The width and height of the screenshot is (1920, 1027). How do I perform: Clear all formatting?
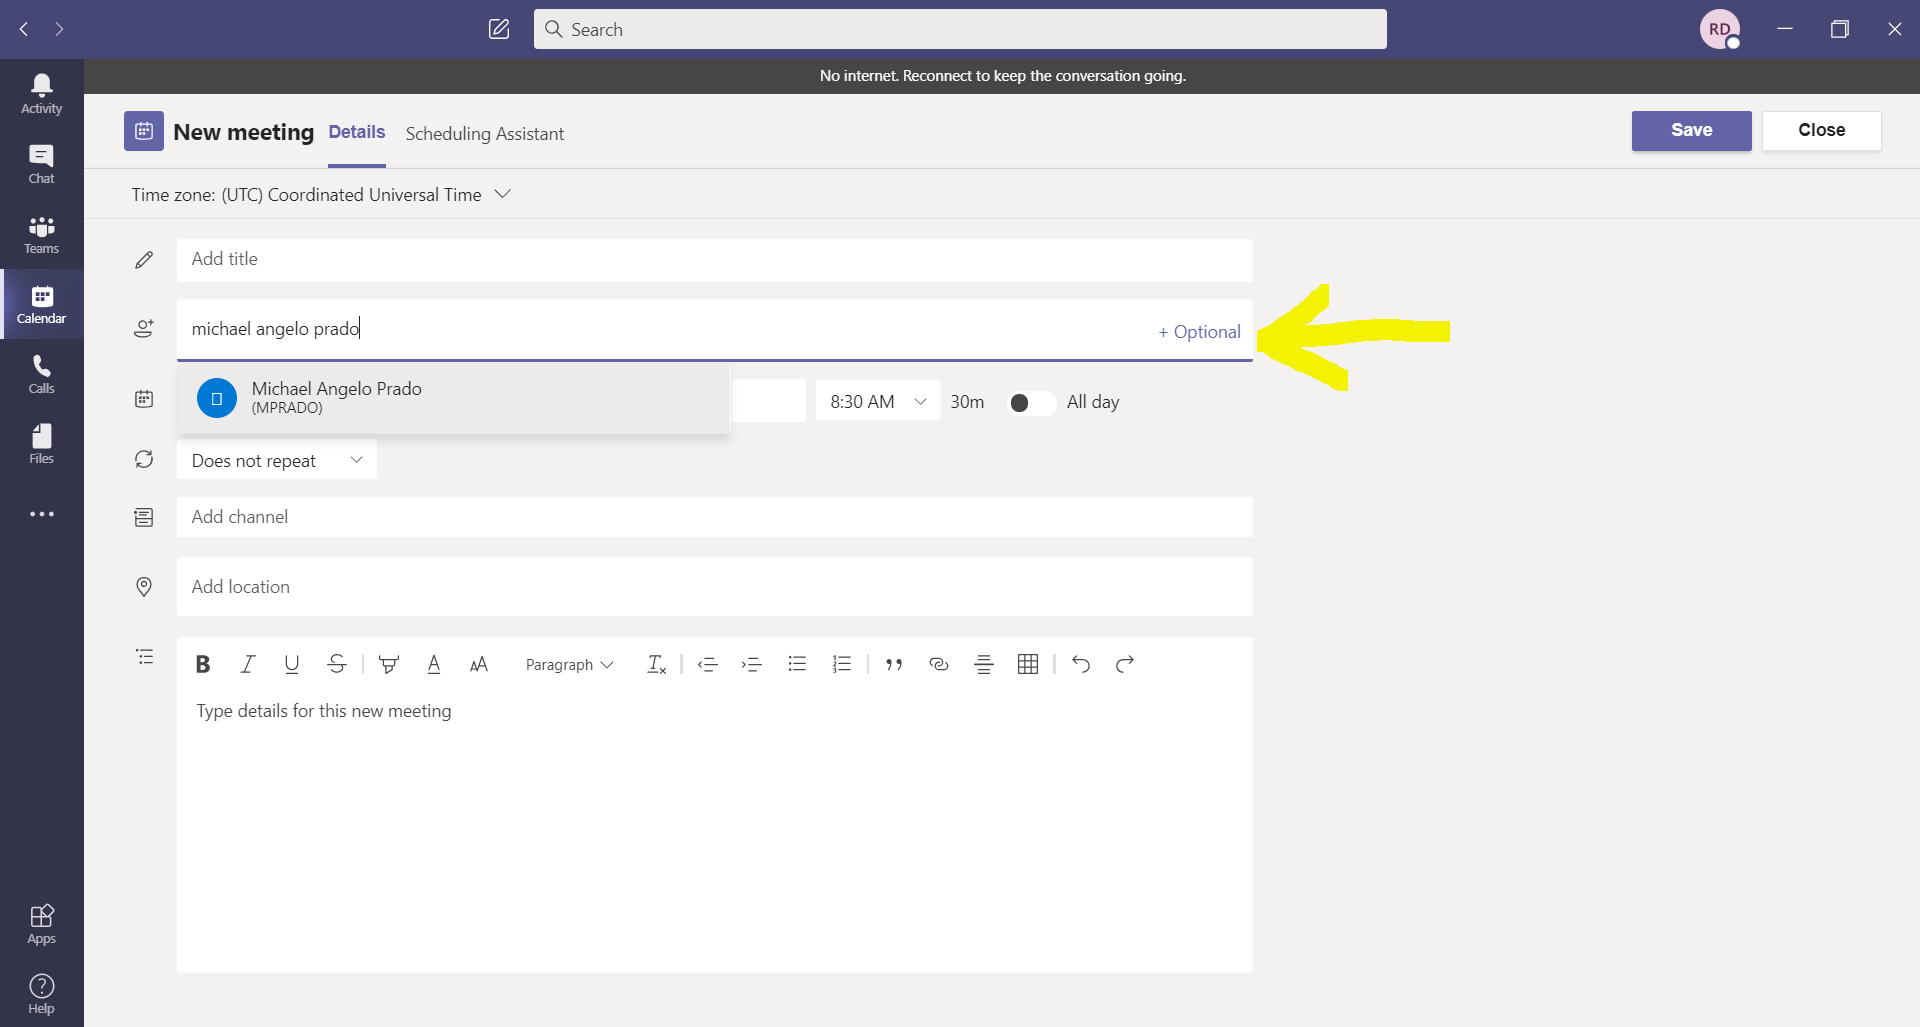tap(656, 664)
